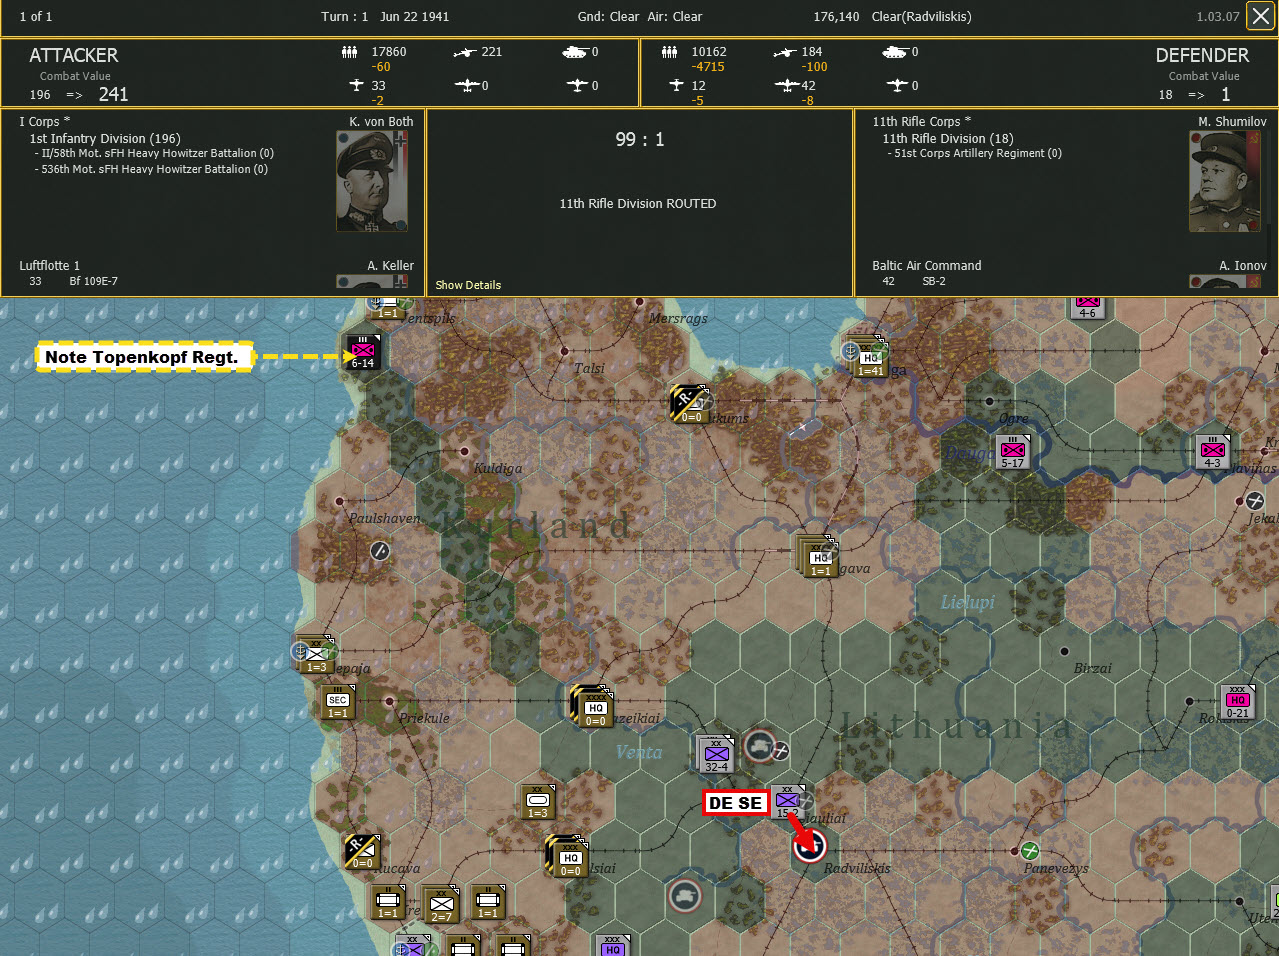Viewport: 1279px width, 956px height.
Task: Click the '11th Rifle Division ROUTED' result
Action: pyautogui.click(x=638, y=204)
